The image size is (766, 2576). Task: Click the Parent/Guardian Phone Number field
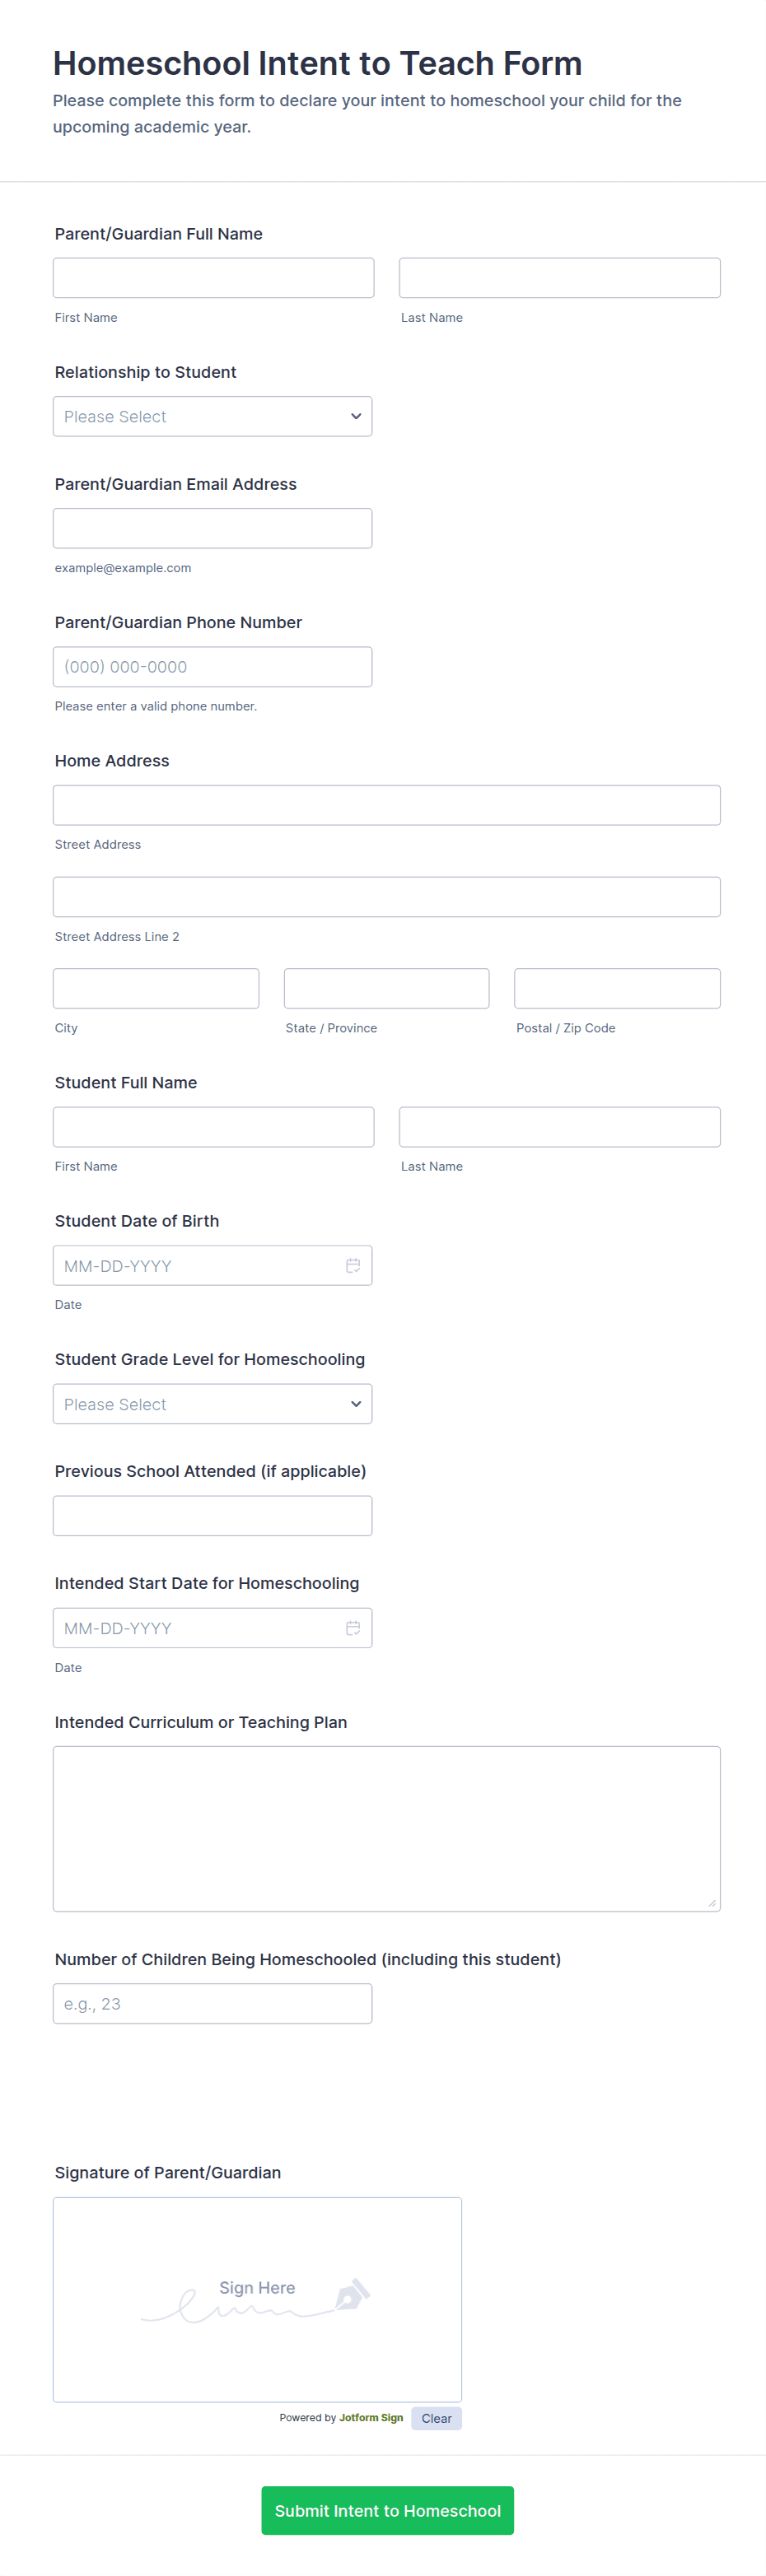coord(212,667)
